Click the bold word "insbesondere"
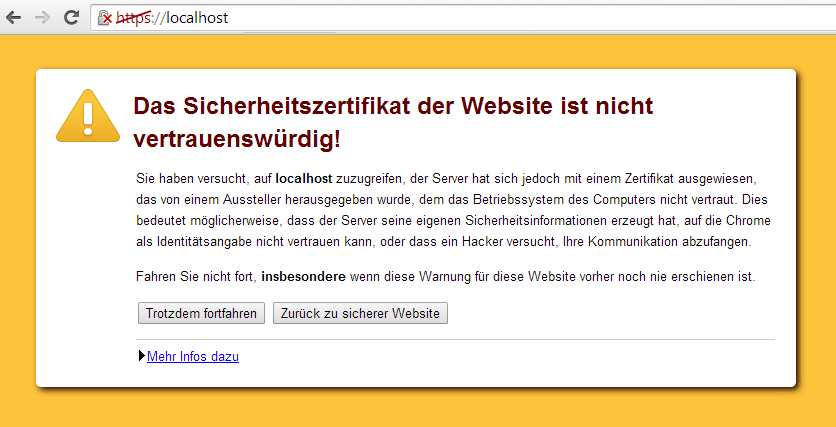Screen dimensions: 836x427 (304, 275)
